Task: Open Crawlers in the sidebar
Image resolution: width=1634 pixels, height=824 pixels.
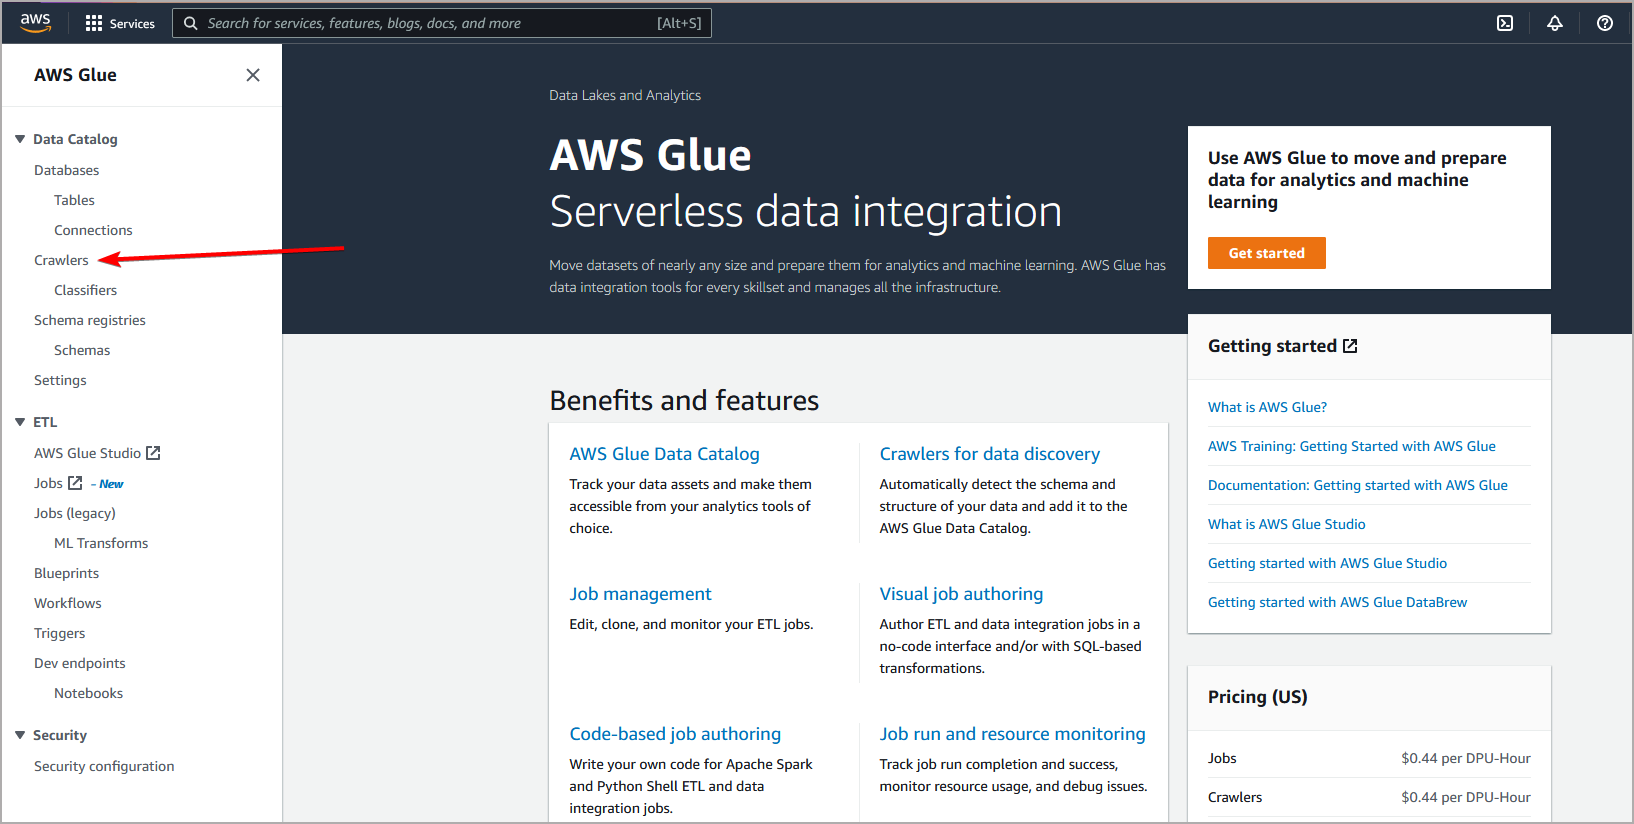Action: click(61, 260)
